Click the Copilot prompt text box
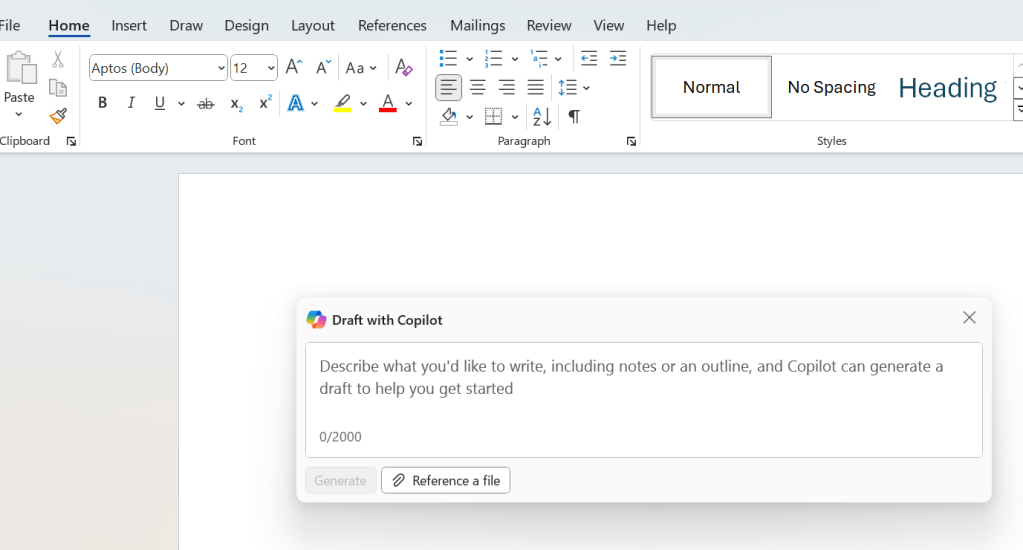The width and height of the screenshot is (1023, 550). [x=644, y=400]
